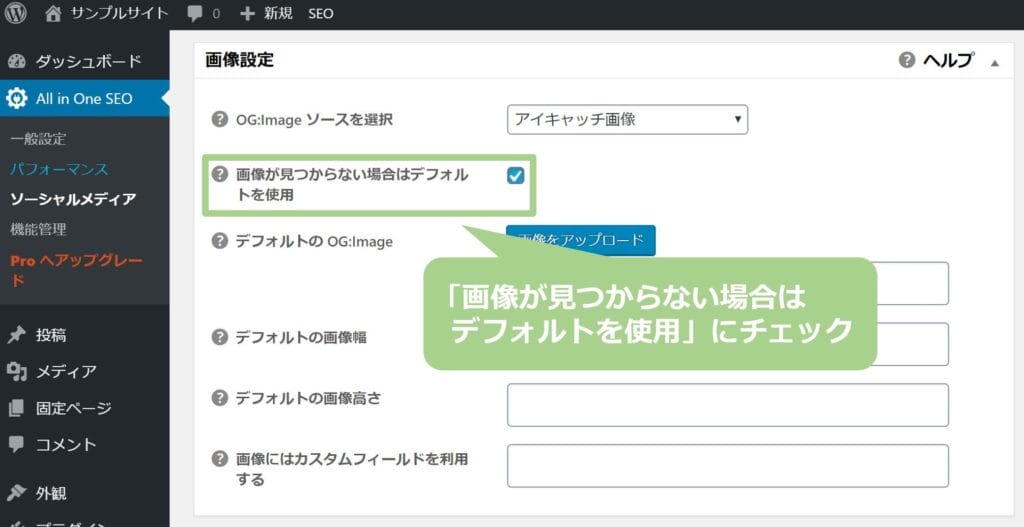Image resolution: width=1024 pixels, height=527 pixels.
Task: Click the デフォルトの画像高さ label
Action: [x=308, y=398]
